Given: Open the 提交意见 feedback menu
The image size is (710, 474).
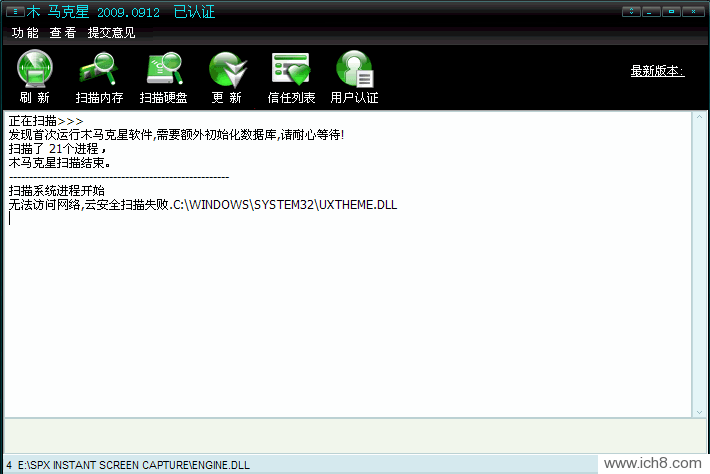Looking at the screenshot, I should 111,33.
